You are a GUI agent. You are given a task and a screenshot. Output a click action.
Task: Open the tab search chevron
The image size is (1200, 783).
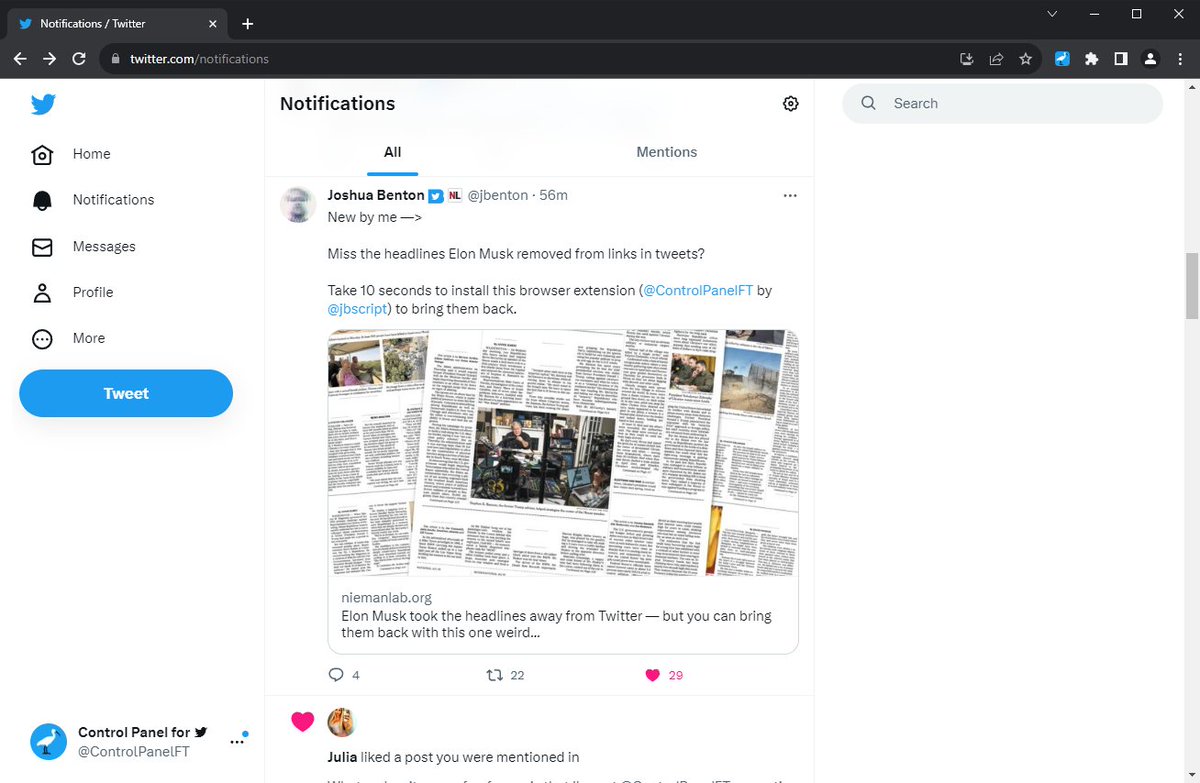[x=1052, y=14]
